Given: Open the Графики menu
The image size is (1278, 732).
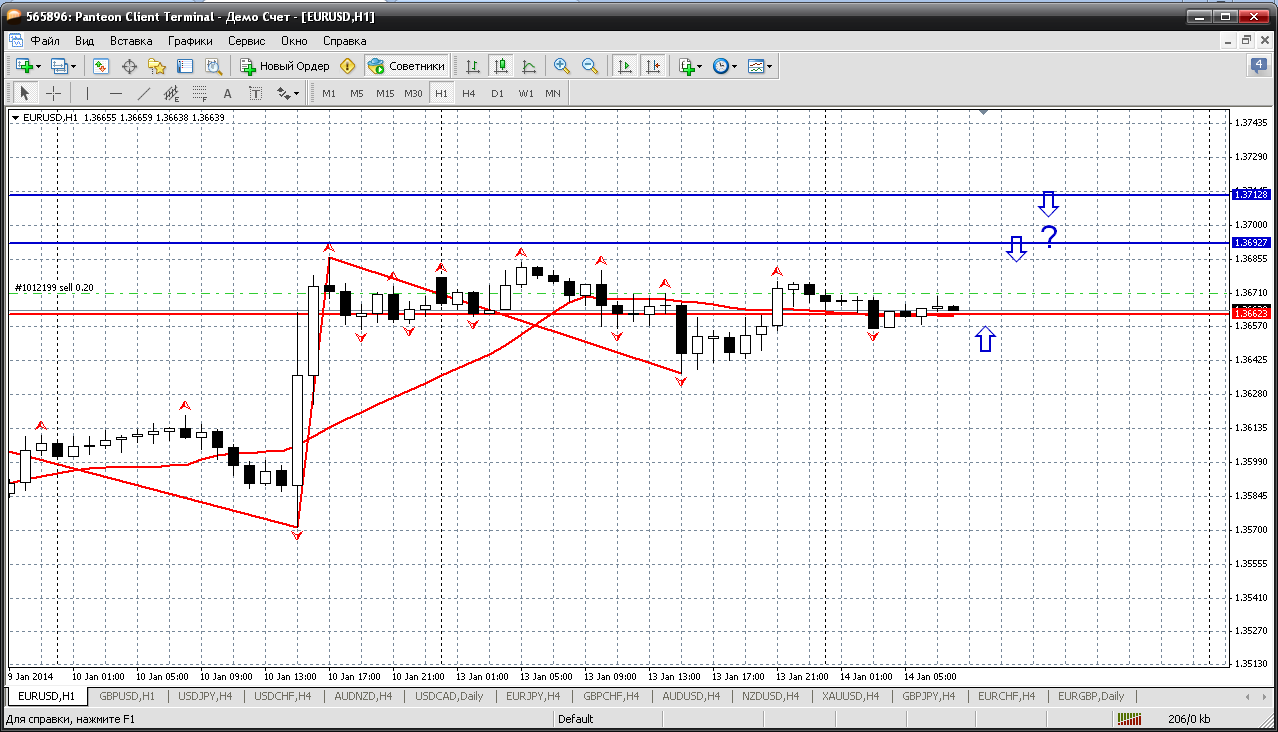Looking at the screenshot, I should tap(190, 41).
